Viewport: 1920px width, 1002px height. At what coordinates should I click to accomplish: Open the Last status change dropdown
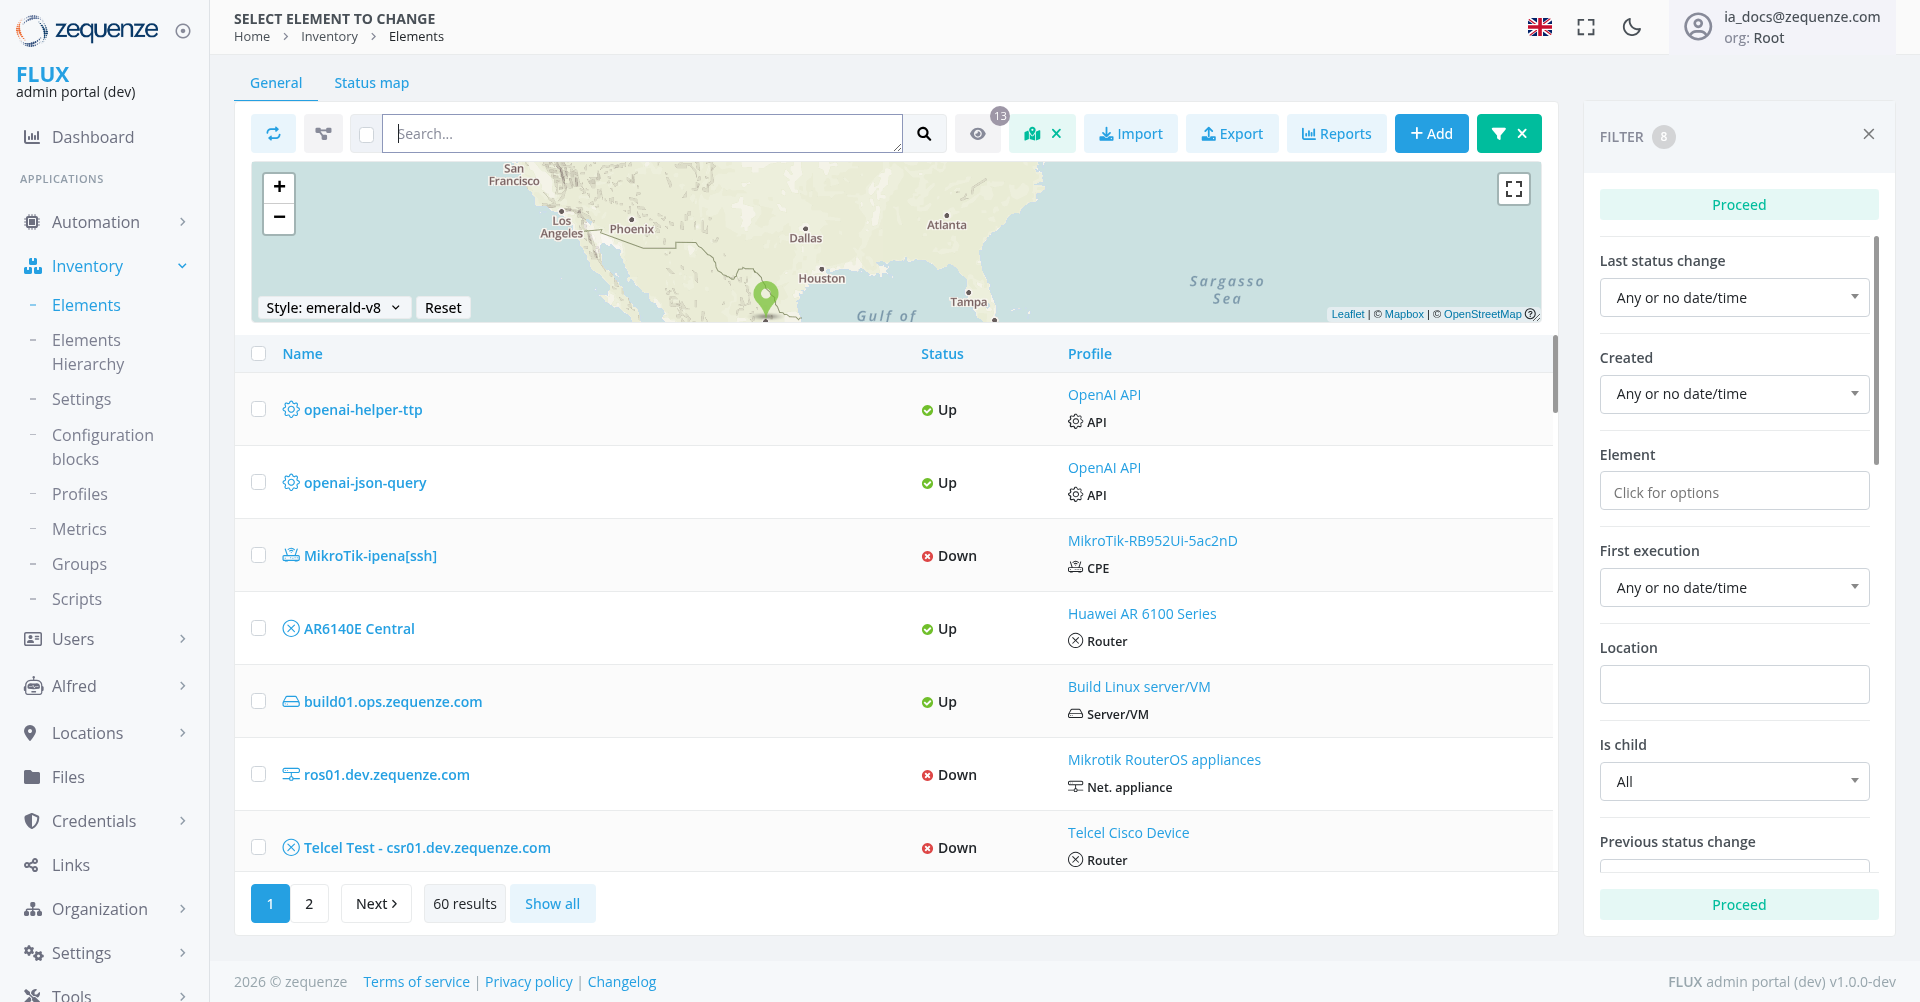[x=1735, y=298]
